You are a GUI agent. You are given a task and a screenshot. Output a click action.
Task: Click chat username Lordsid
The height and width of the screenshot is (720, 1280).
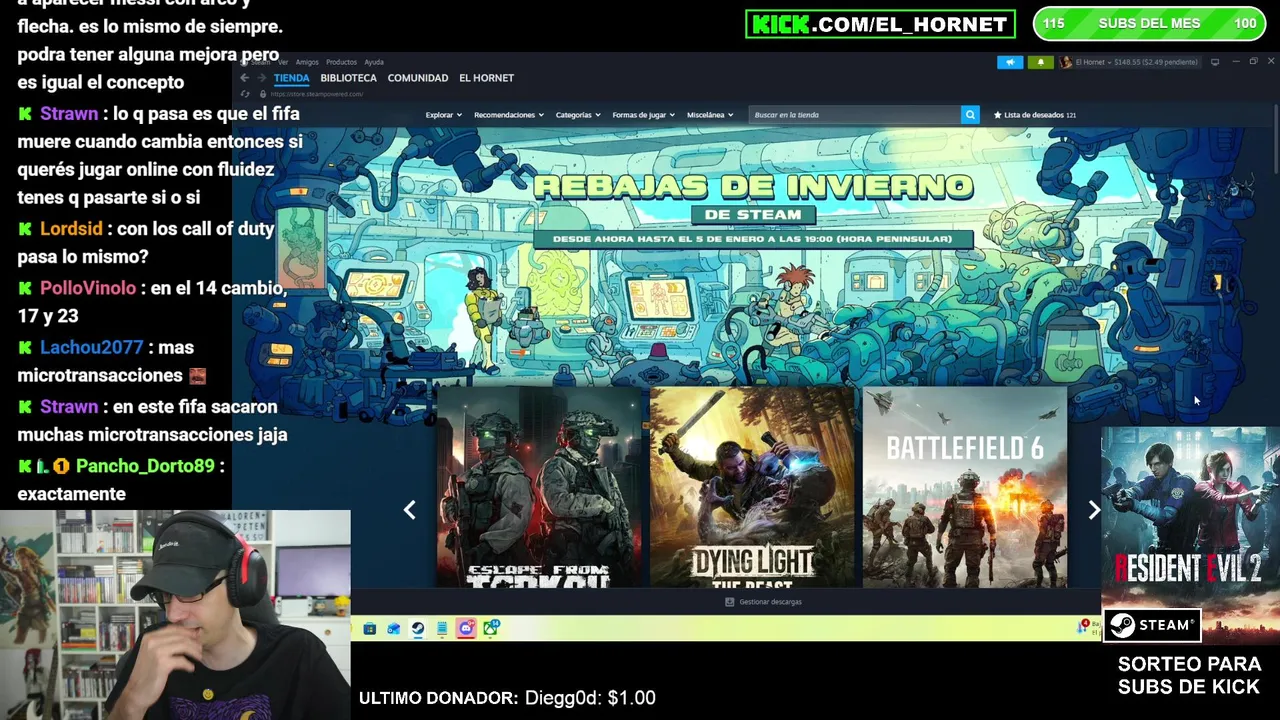tap(71, 229)
